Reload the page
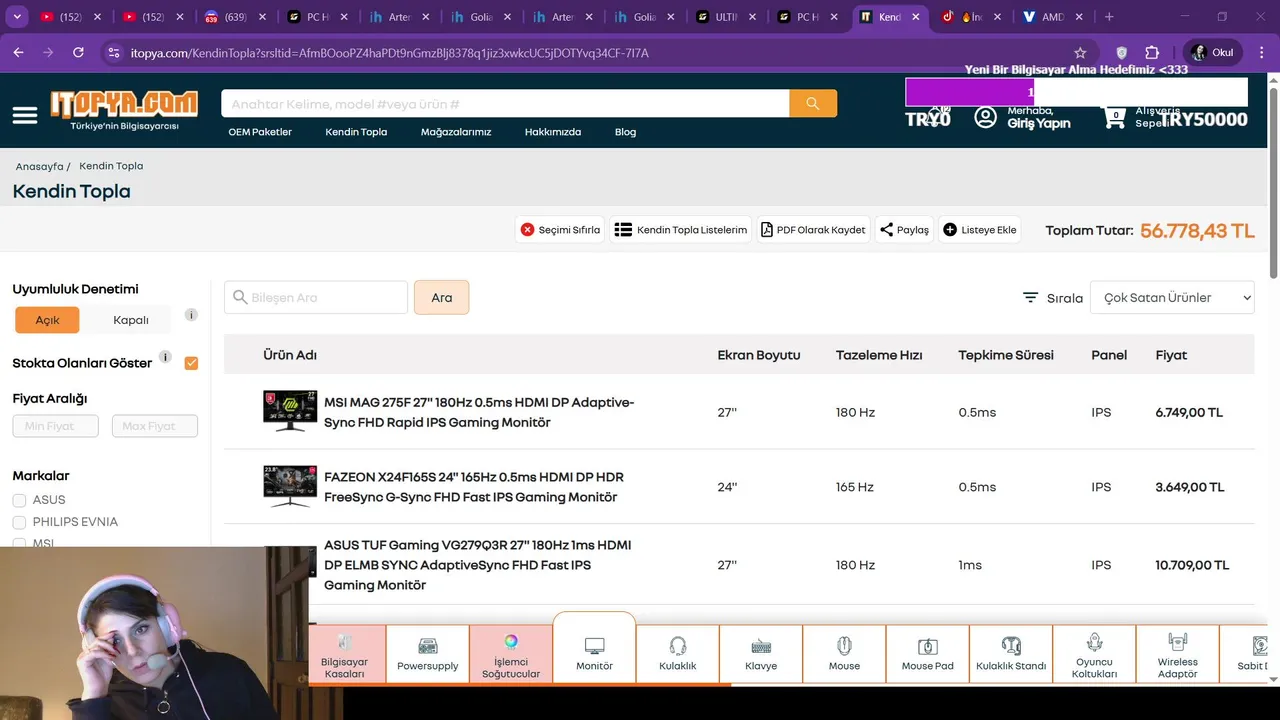 pyautogui.click(x=78, y=53)
